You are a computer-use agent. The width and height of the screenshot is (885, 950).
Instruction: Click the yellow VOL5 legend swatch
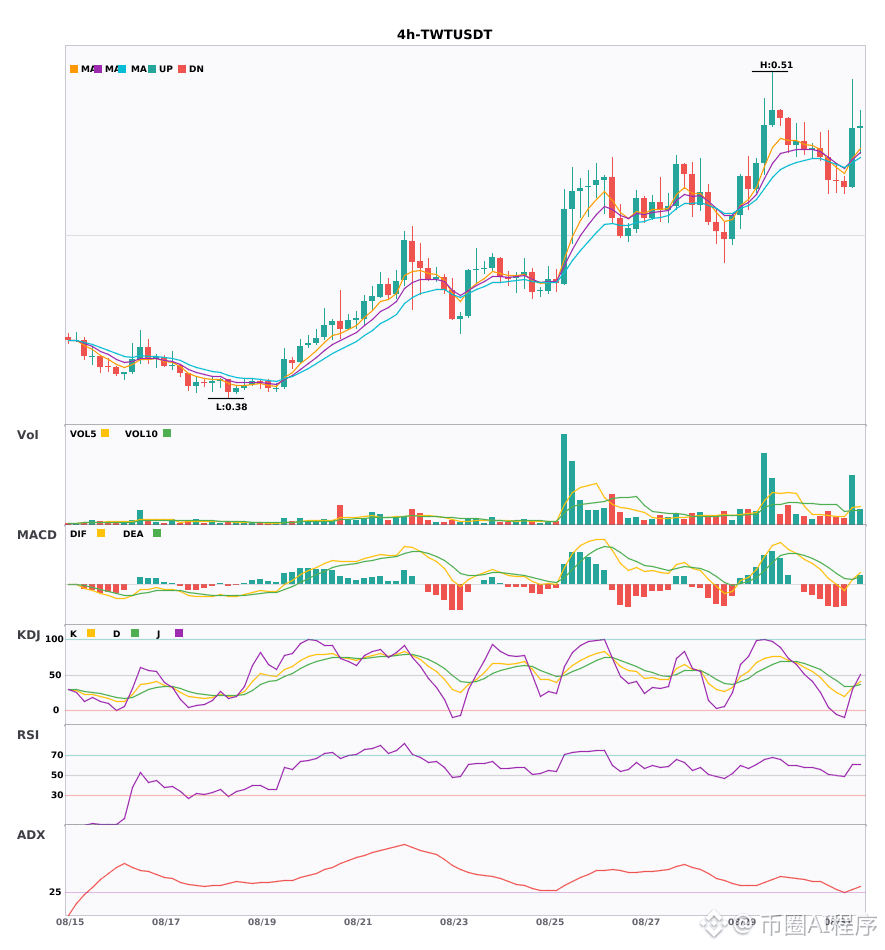point(105,433)
